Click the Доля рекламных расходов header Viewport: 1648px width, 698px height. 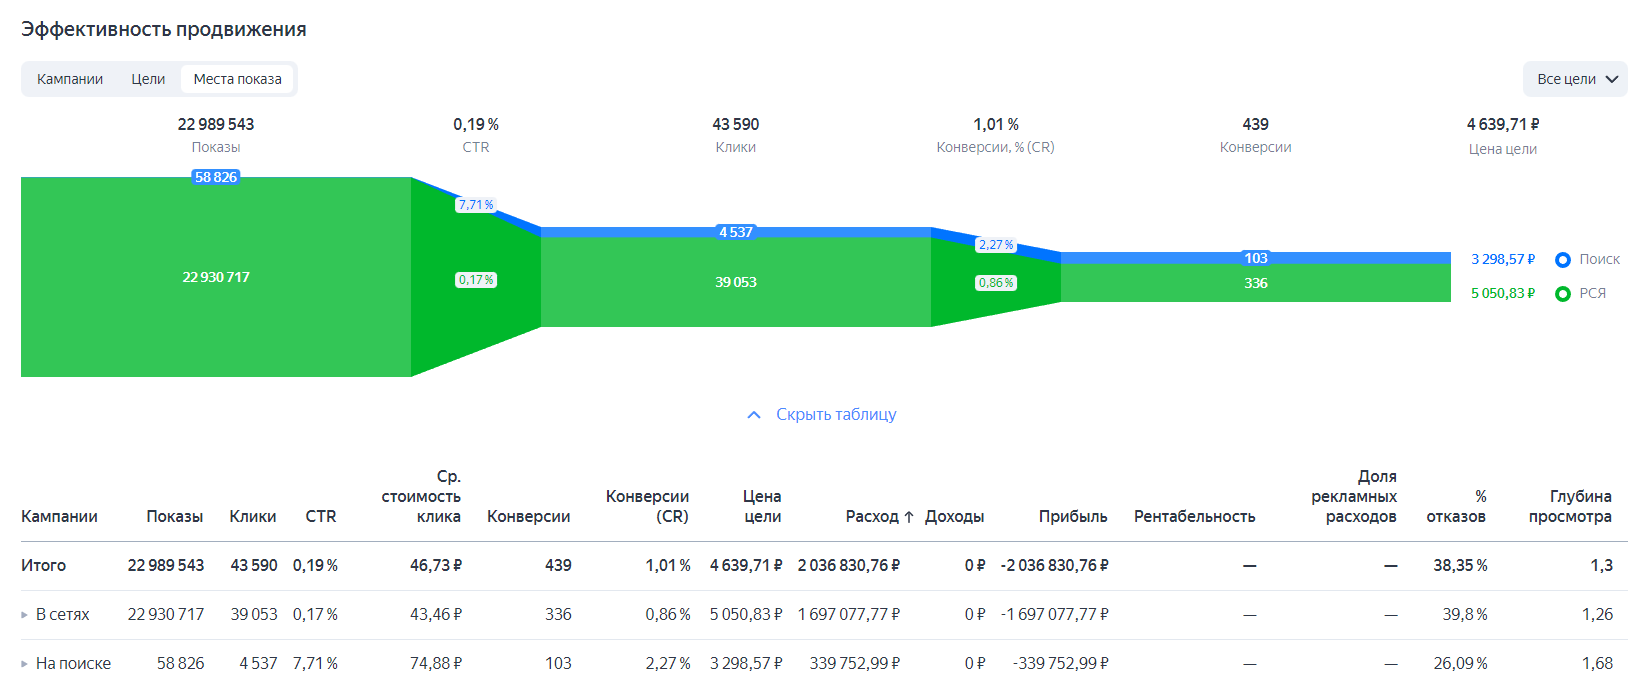1354,496
